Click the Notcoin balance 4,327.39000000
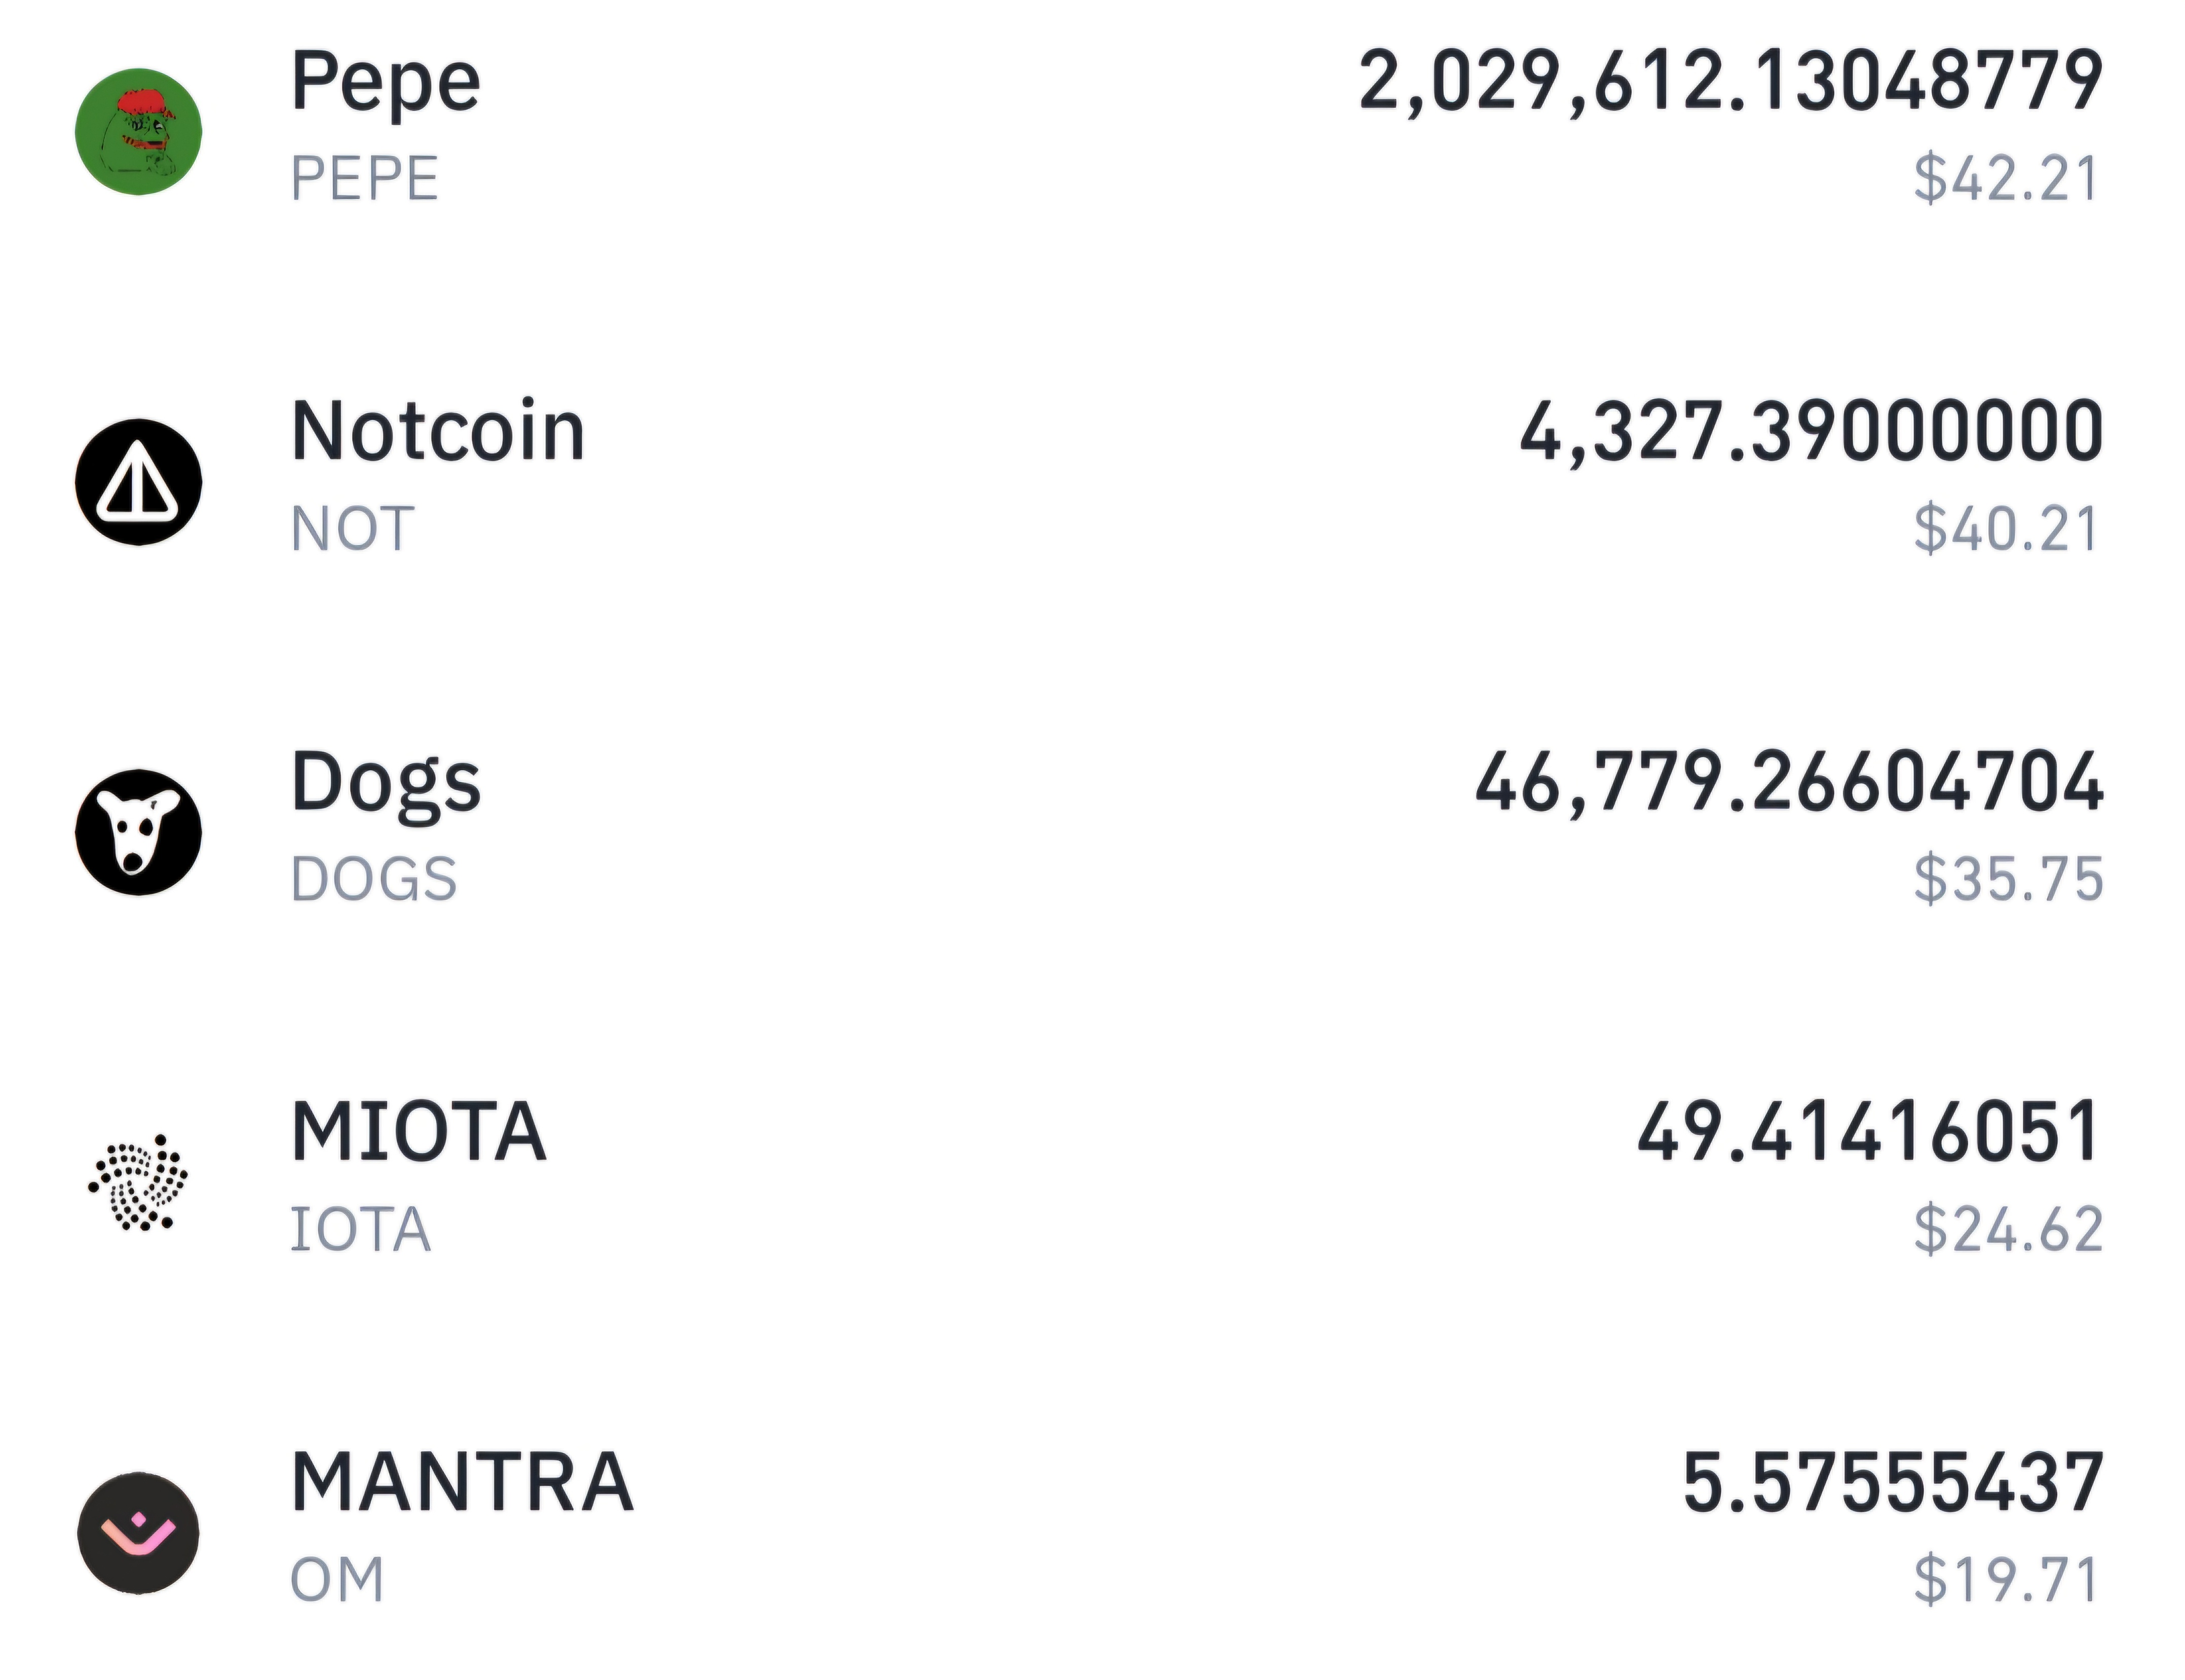The height and width of the screenshot is (1680, 2185). (1810, 432)
